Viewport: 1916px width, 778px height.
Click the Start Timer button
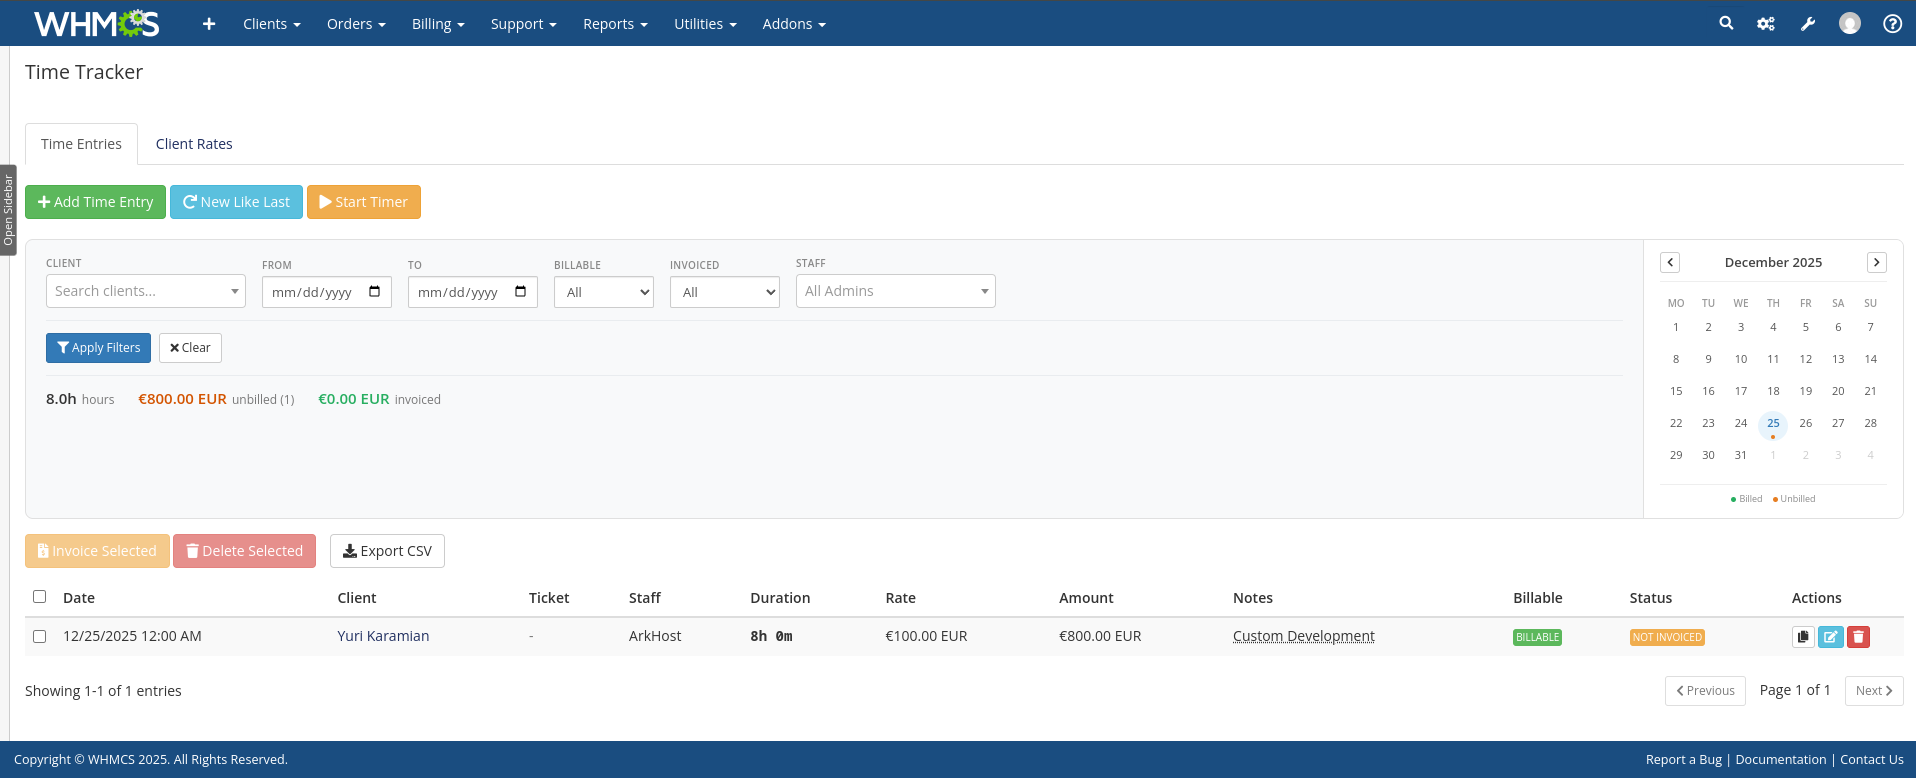click(364, 202)
